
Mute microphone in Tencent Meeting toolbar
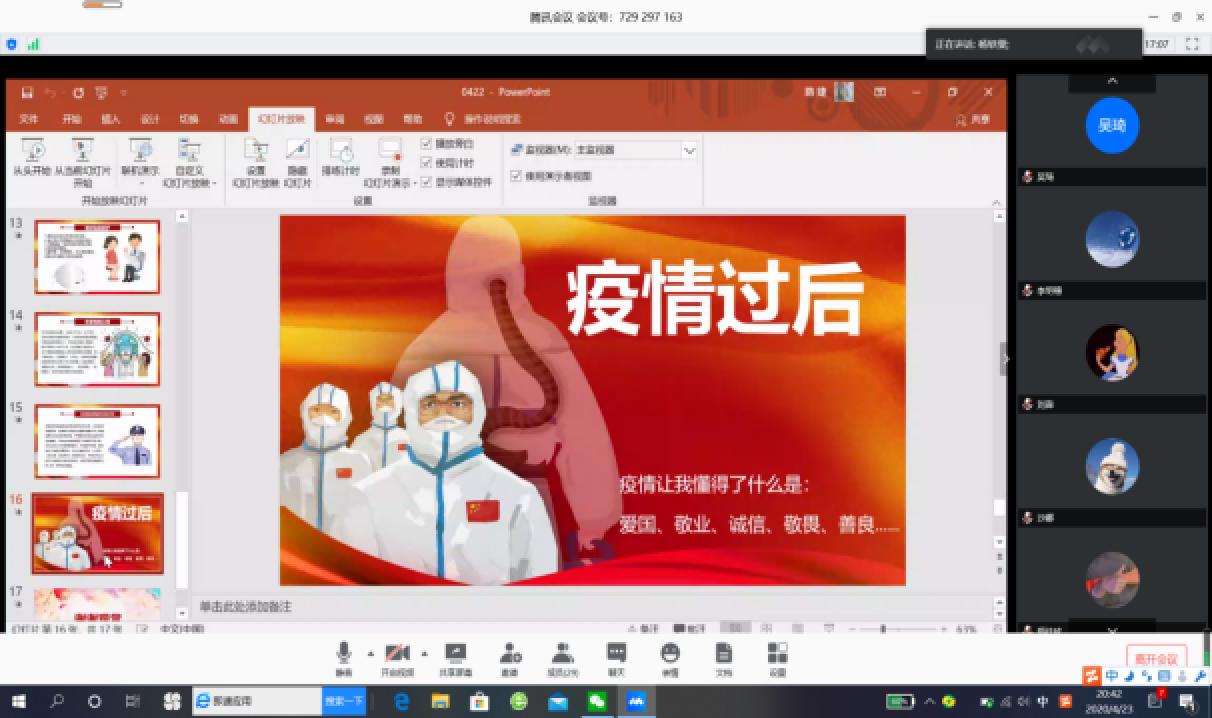[344, 654]
